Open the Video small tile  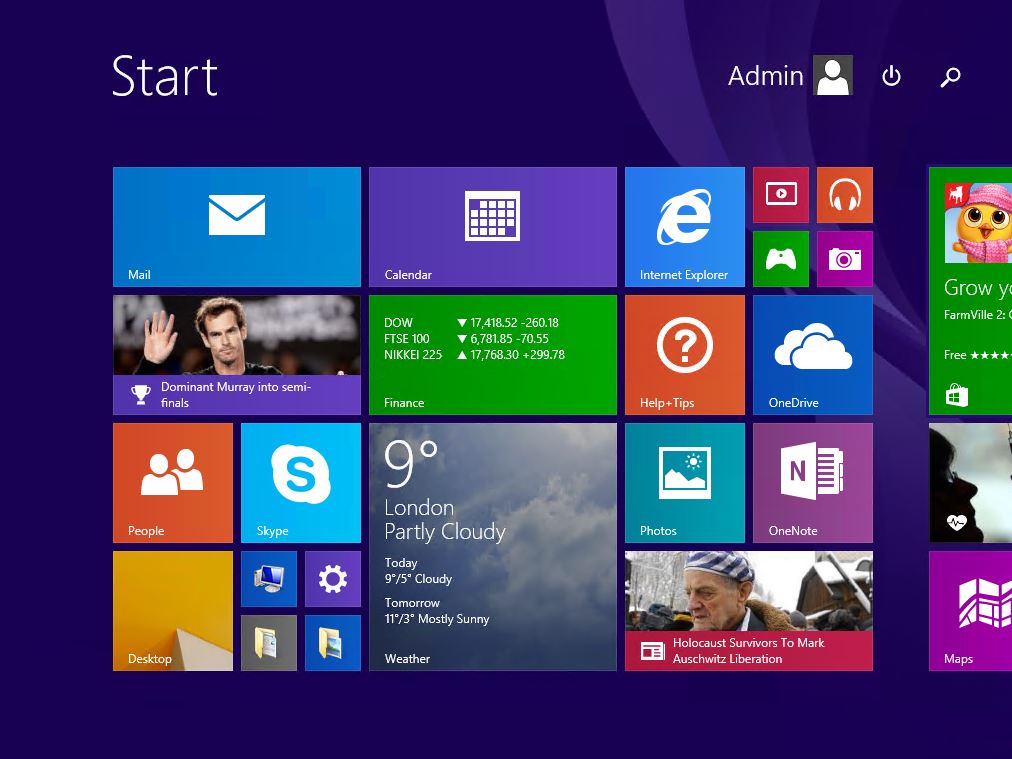[780, 195]
